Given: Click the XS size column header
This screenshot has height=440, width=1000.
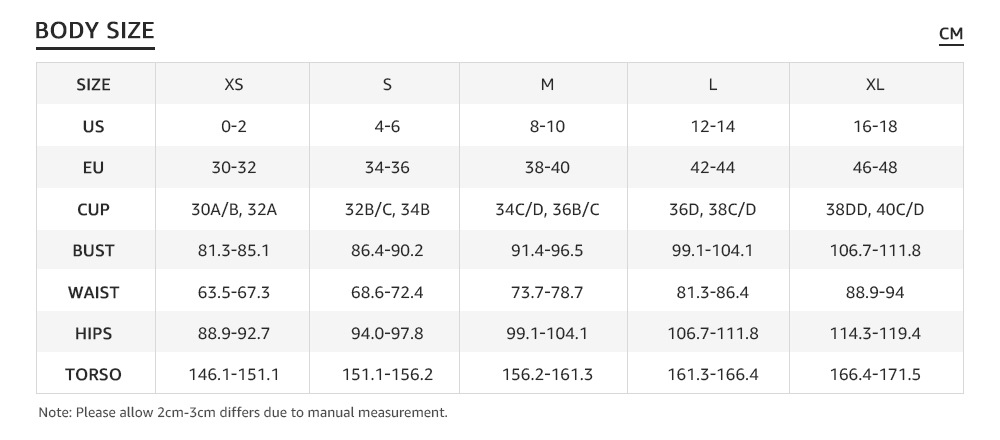Looking at the screenshot, I should click(233, 85).
